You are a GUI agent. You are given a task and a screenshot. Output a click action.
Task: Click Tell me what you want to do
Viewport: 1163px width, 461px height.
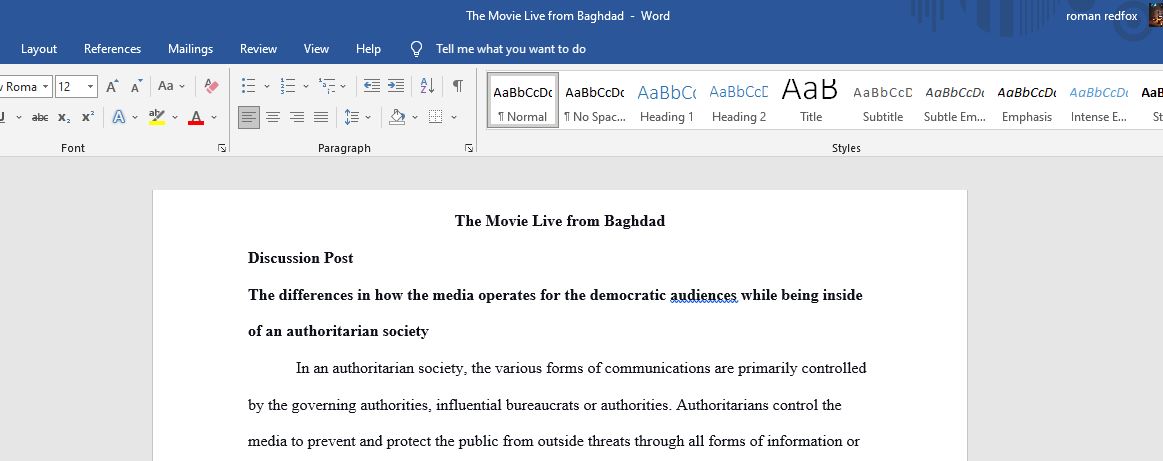510,49
